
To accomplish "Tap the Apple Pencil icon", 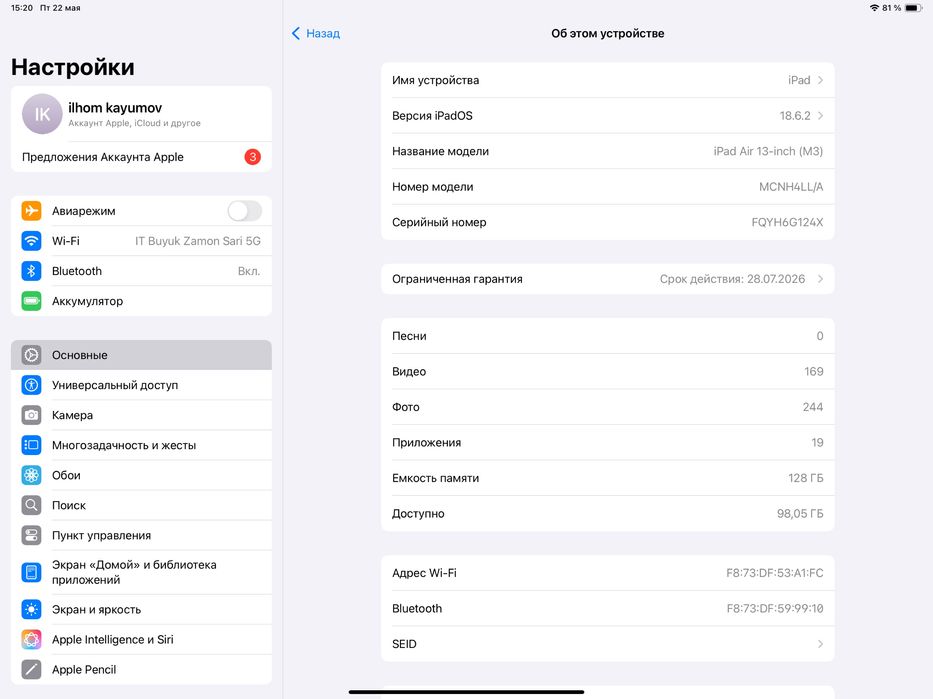I will tap(32, 670).
